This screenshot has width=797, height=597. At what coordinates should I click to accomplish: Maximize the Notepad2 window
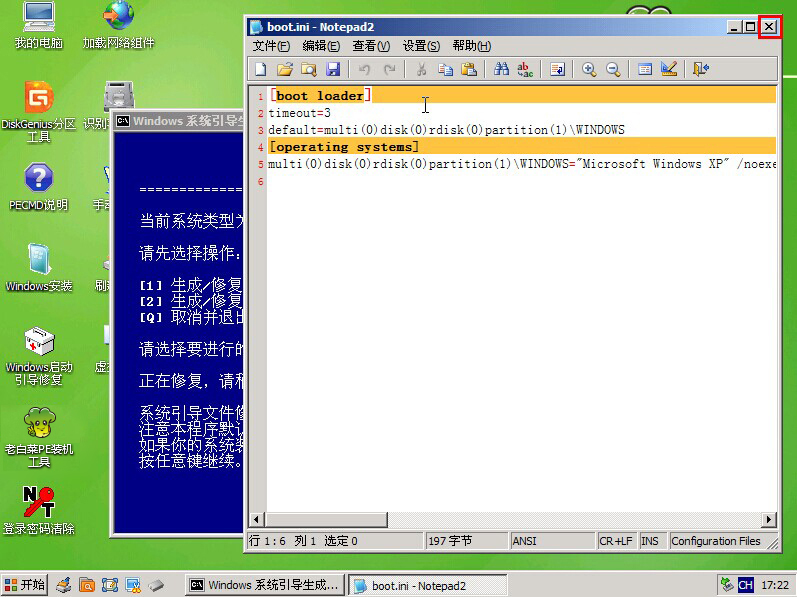coord(750,27)
